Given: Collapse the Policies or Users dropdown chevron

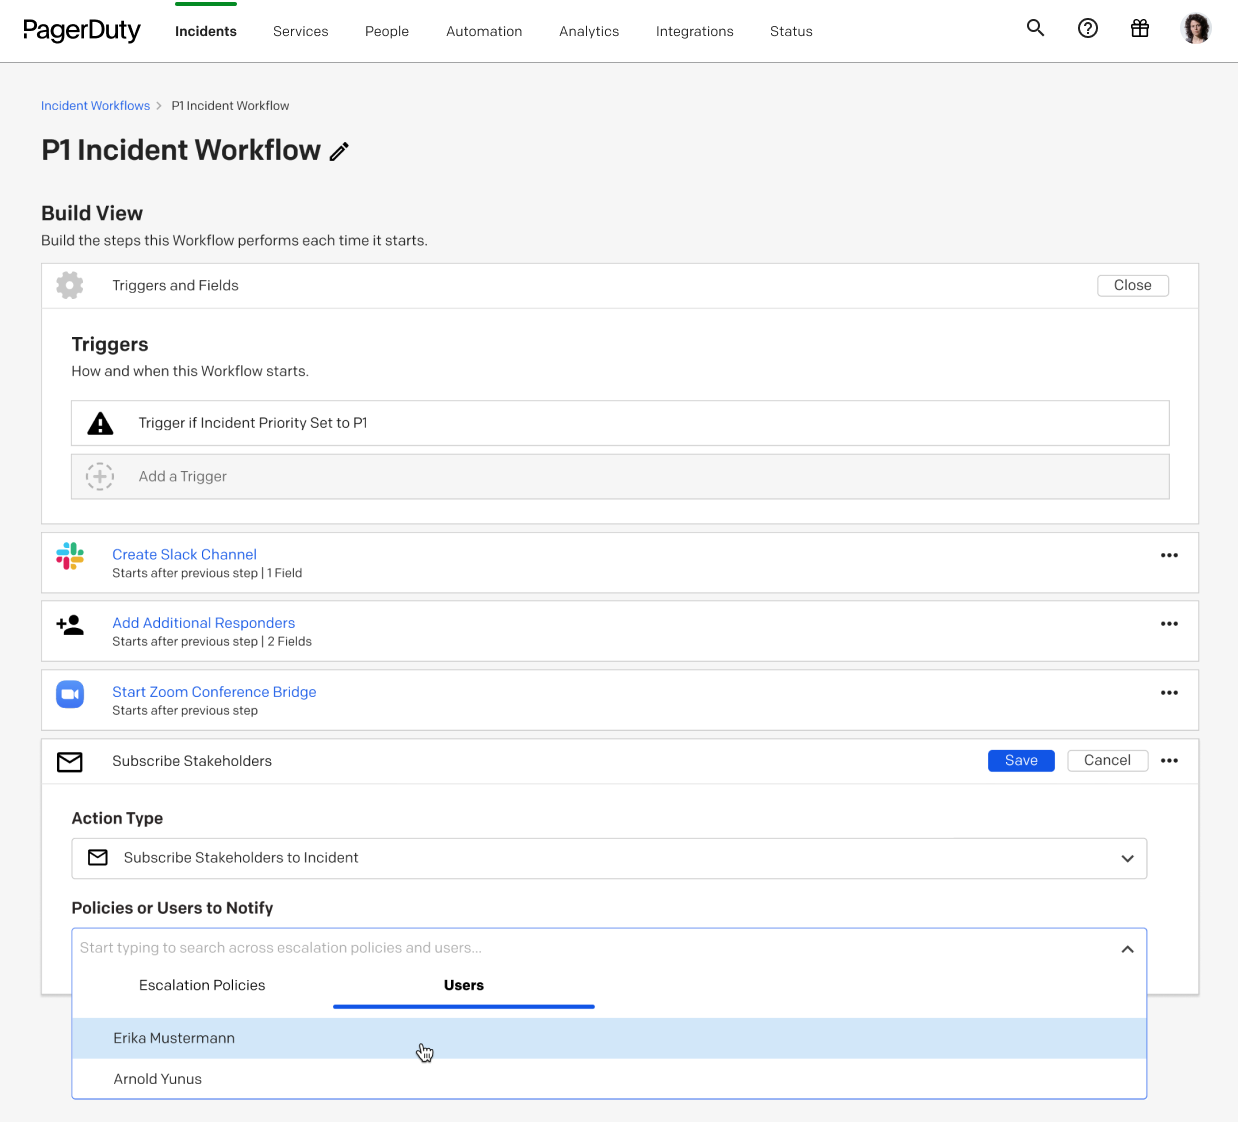Looking at the screenshot, I should pyautogui.click(x=1127, y=949).
